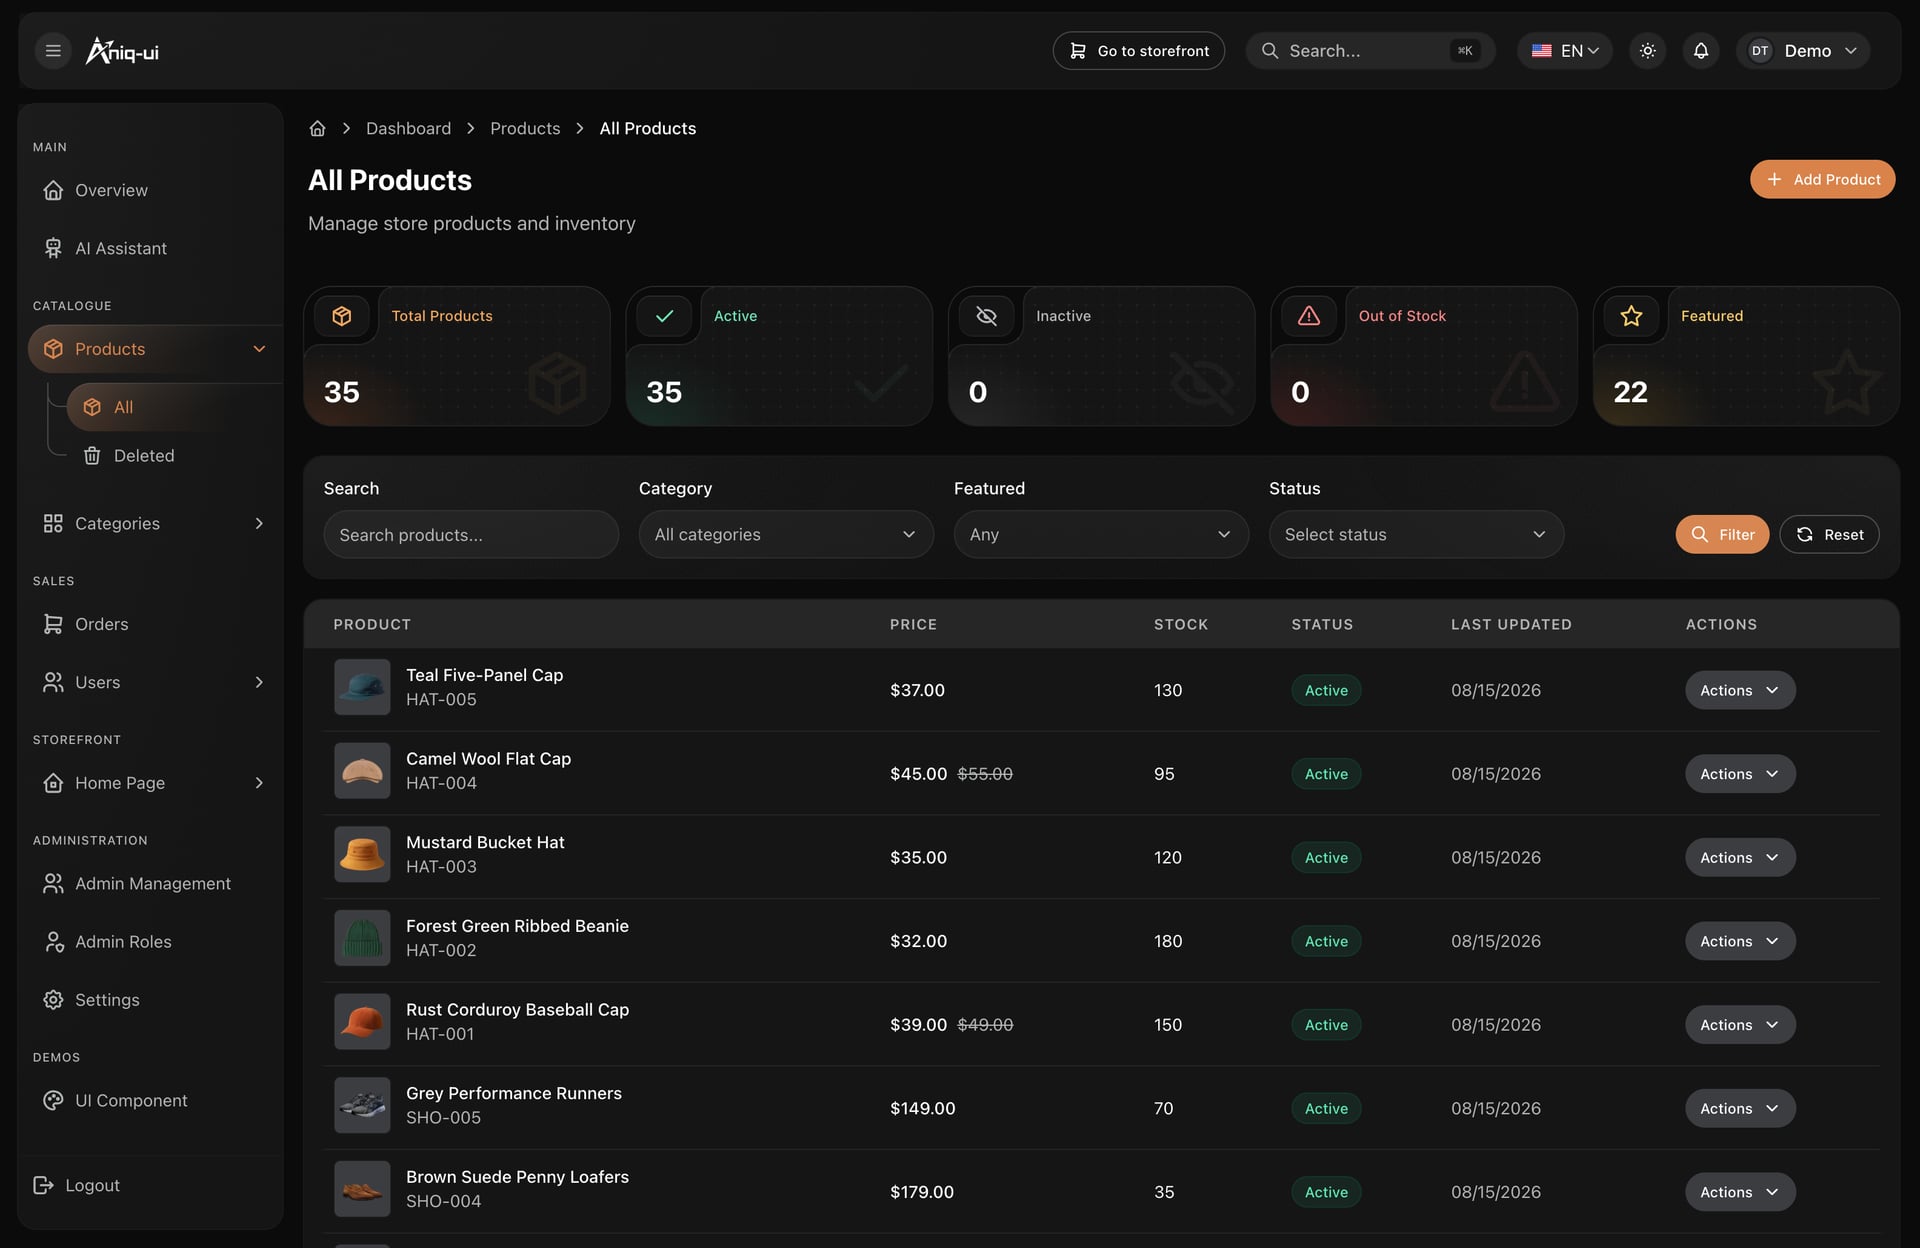Open the Demo user menu

(1802, 50)
